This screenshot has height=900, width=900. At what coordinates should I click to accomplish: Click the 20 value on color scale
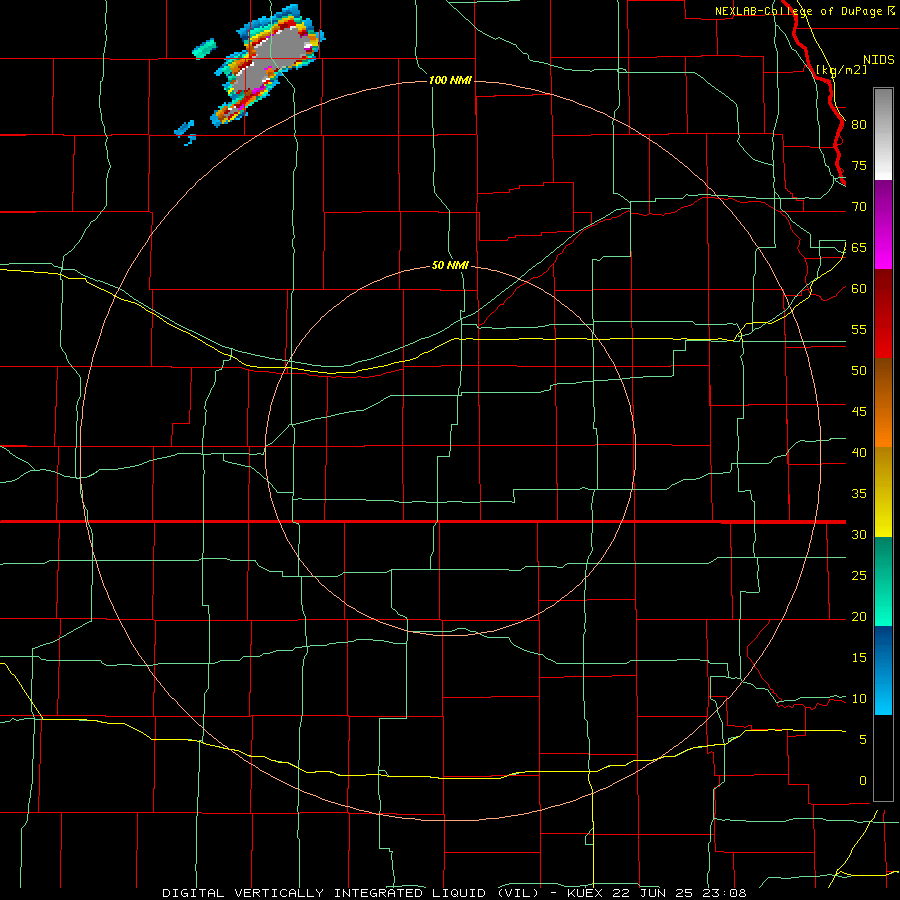click(859, 616)
